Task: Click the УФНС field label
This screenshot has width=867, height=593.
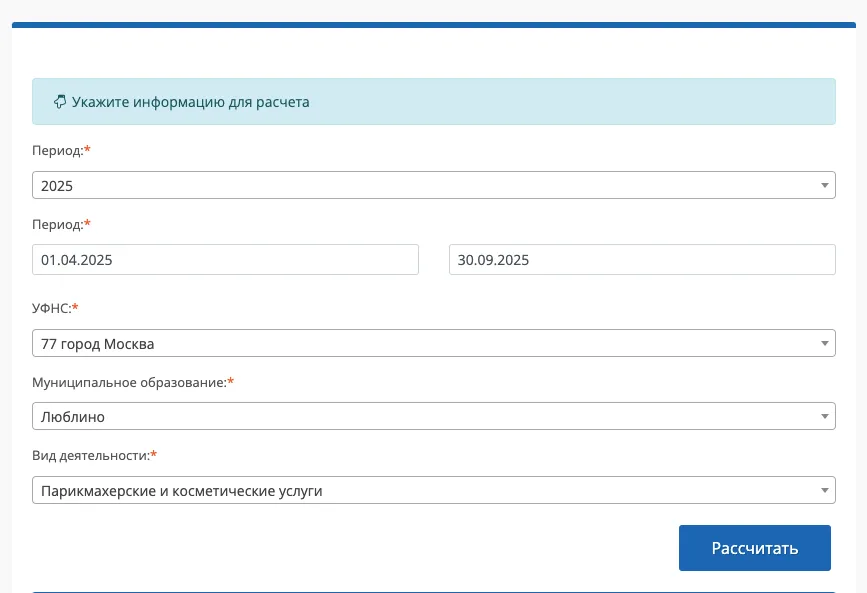Action: pos(51,308)
